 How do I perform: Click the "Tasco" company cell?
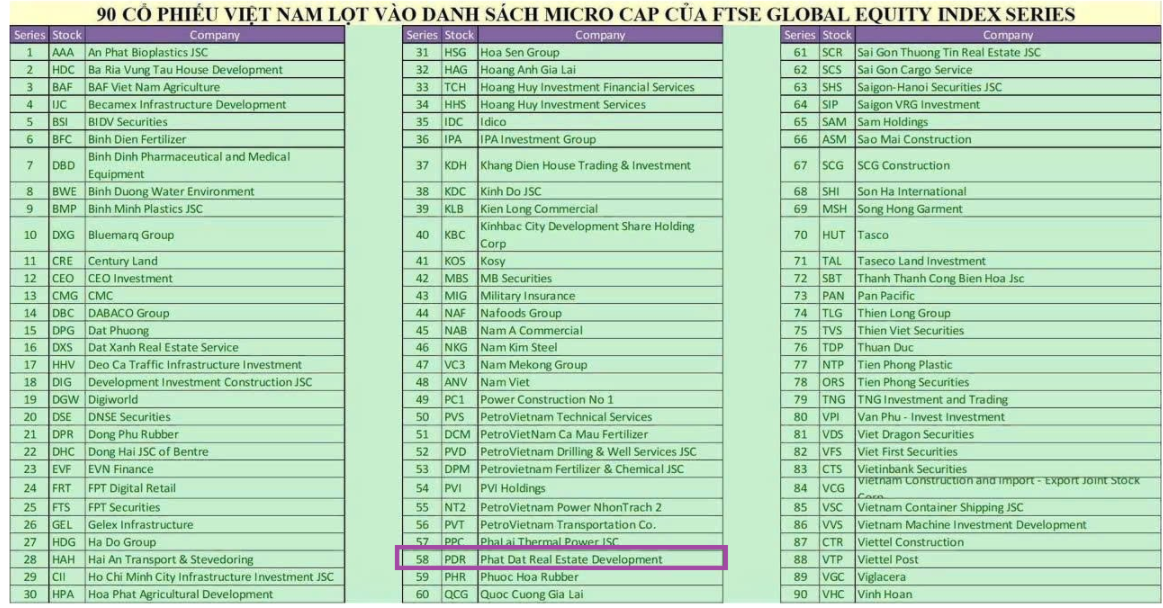point(1007,234)
